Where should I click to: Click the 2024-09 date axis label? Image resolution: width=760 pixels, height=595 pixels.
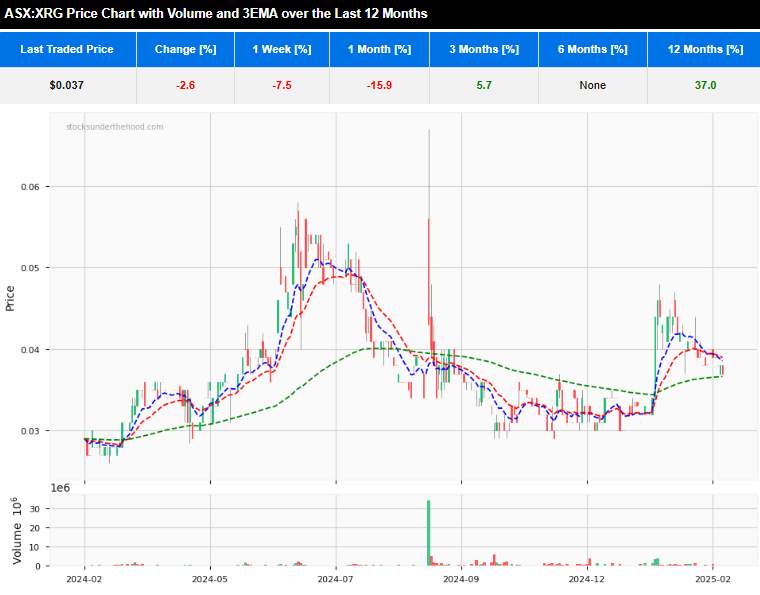point(461,579)
